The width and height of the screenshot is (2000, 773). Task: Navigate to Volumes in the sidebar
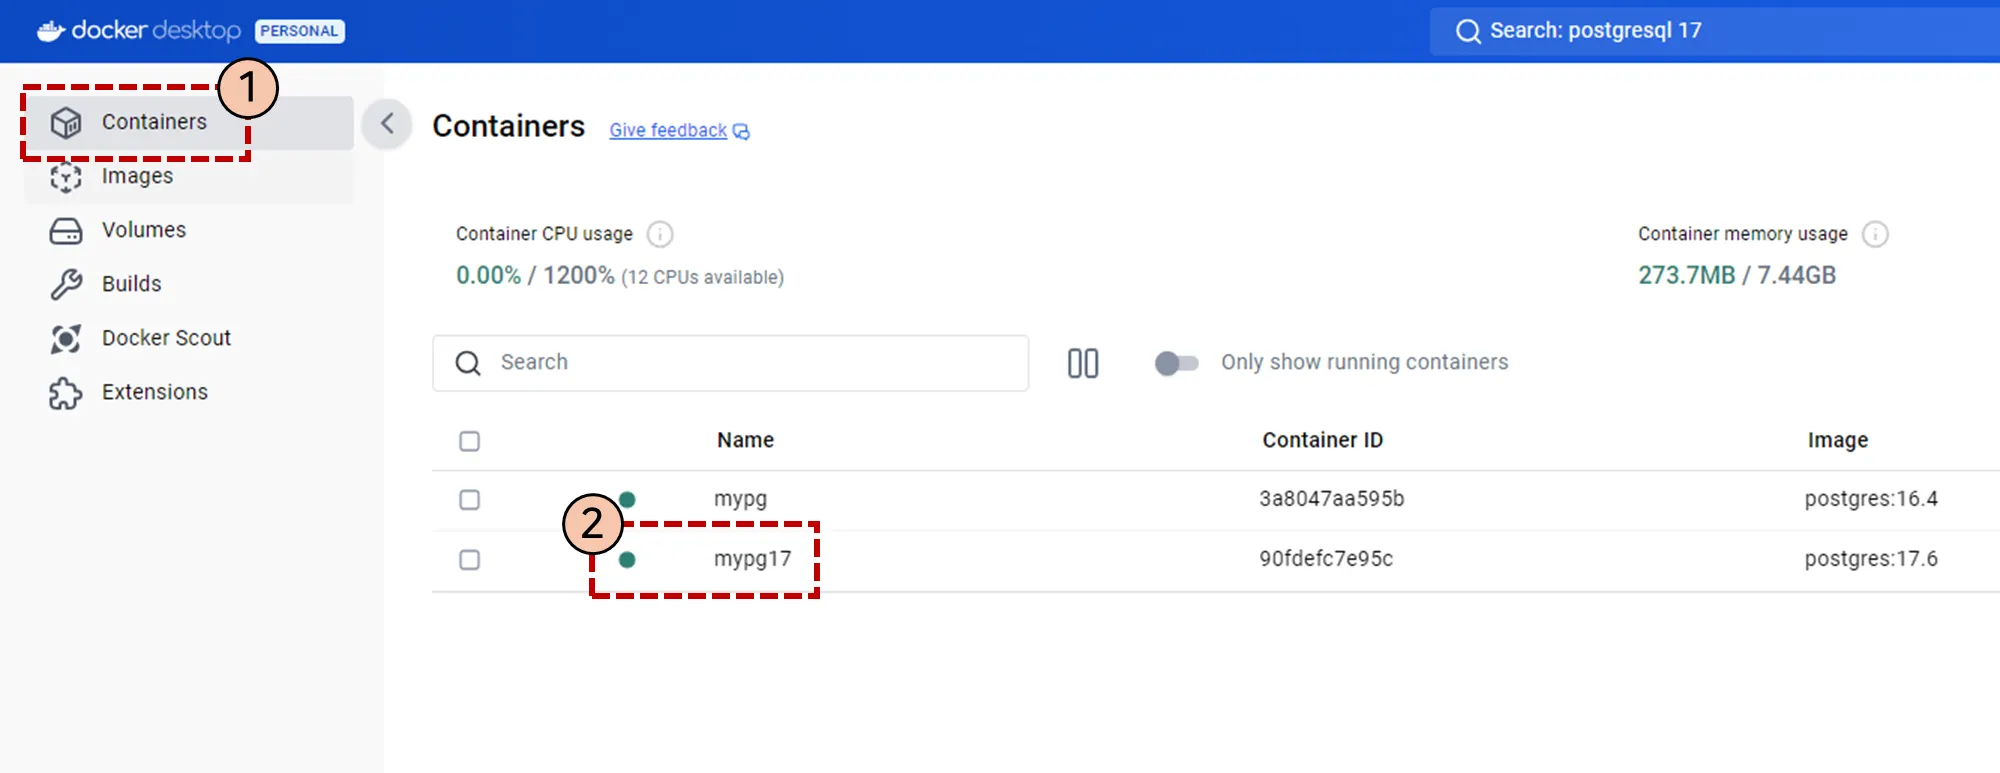[189, 231]
